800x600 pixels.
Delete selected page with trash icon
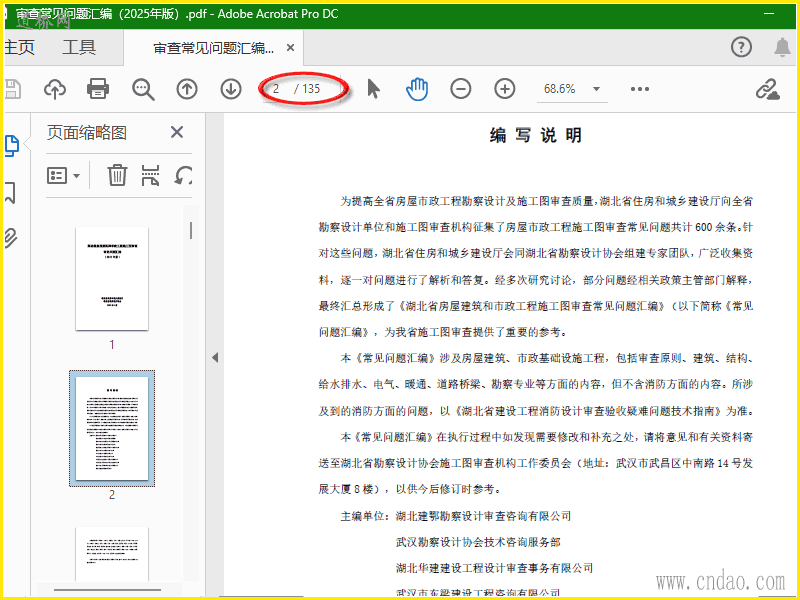[x=117, y=175]
